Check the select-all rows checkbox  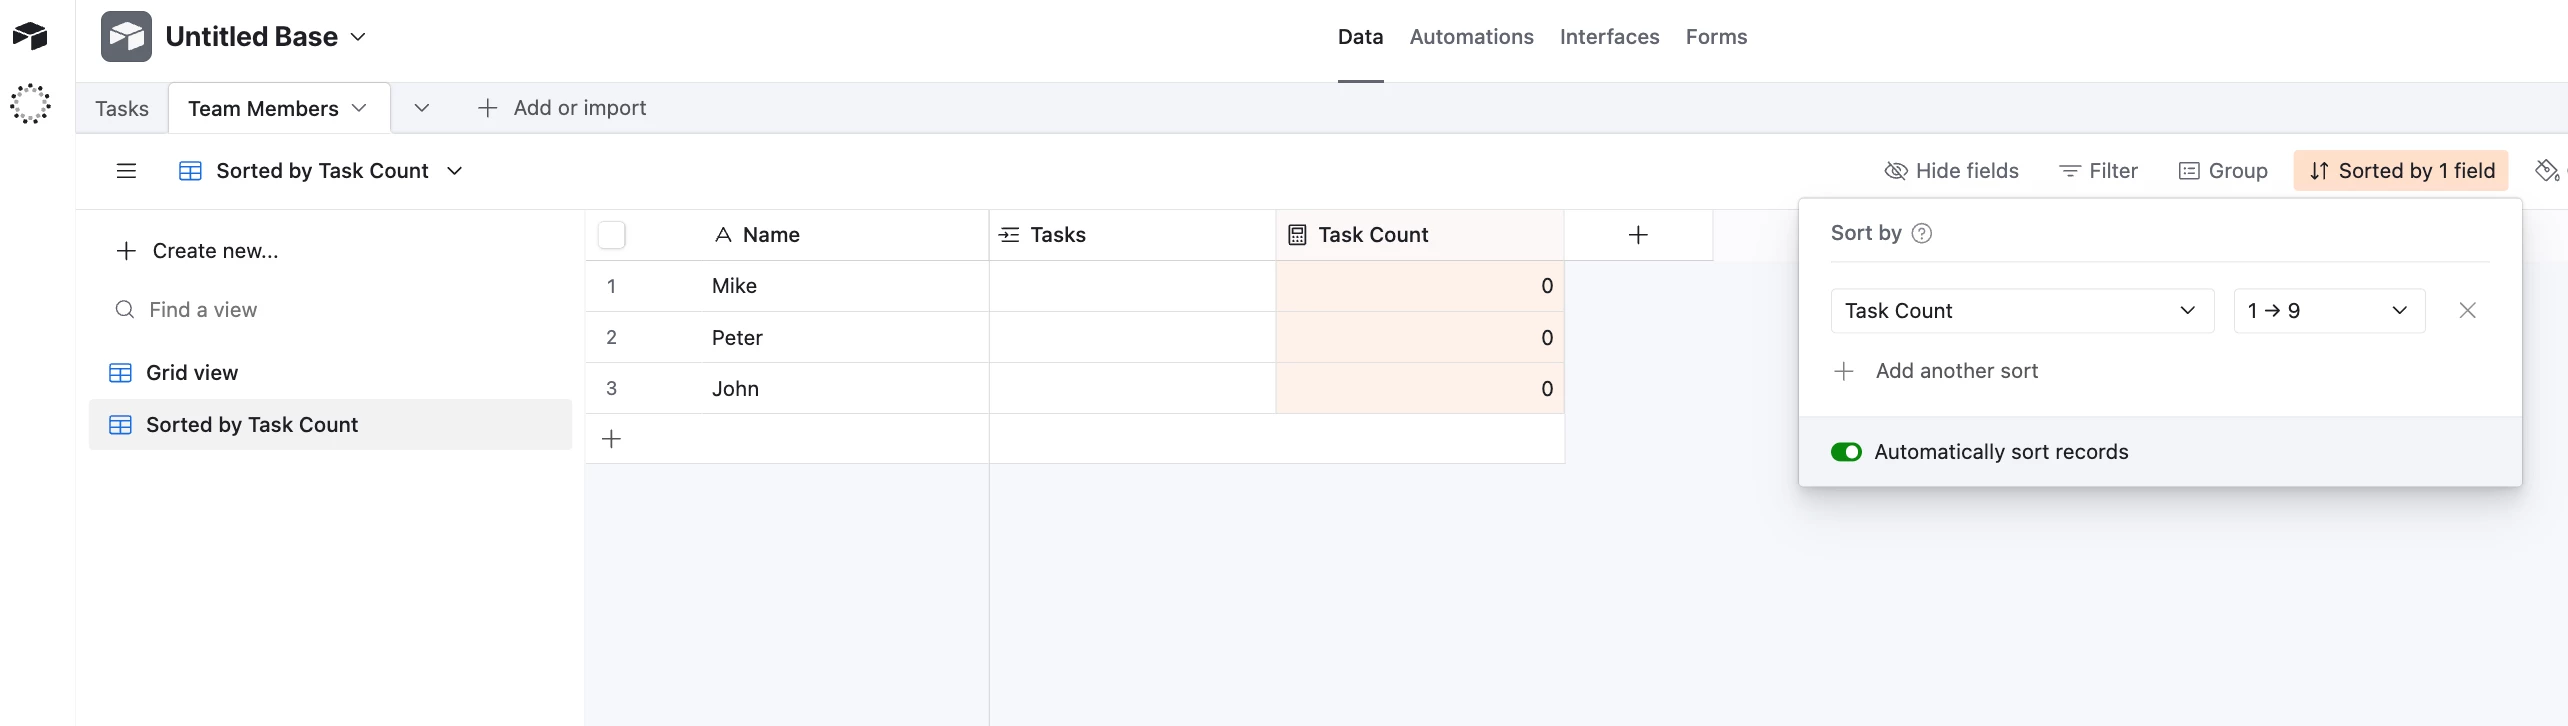click(x=611, y=235)
